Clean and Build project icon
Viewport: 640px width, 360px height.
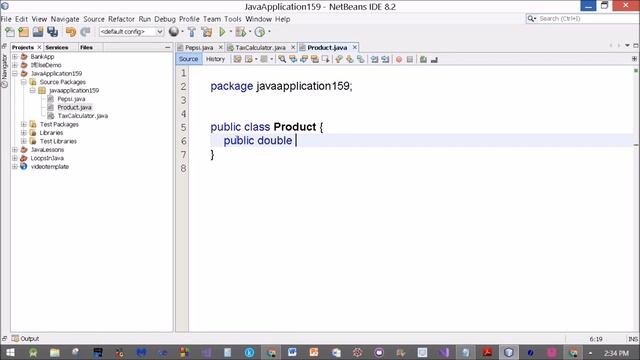coord(207,32)
